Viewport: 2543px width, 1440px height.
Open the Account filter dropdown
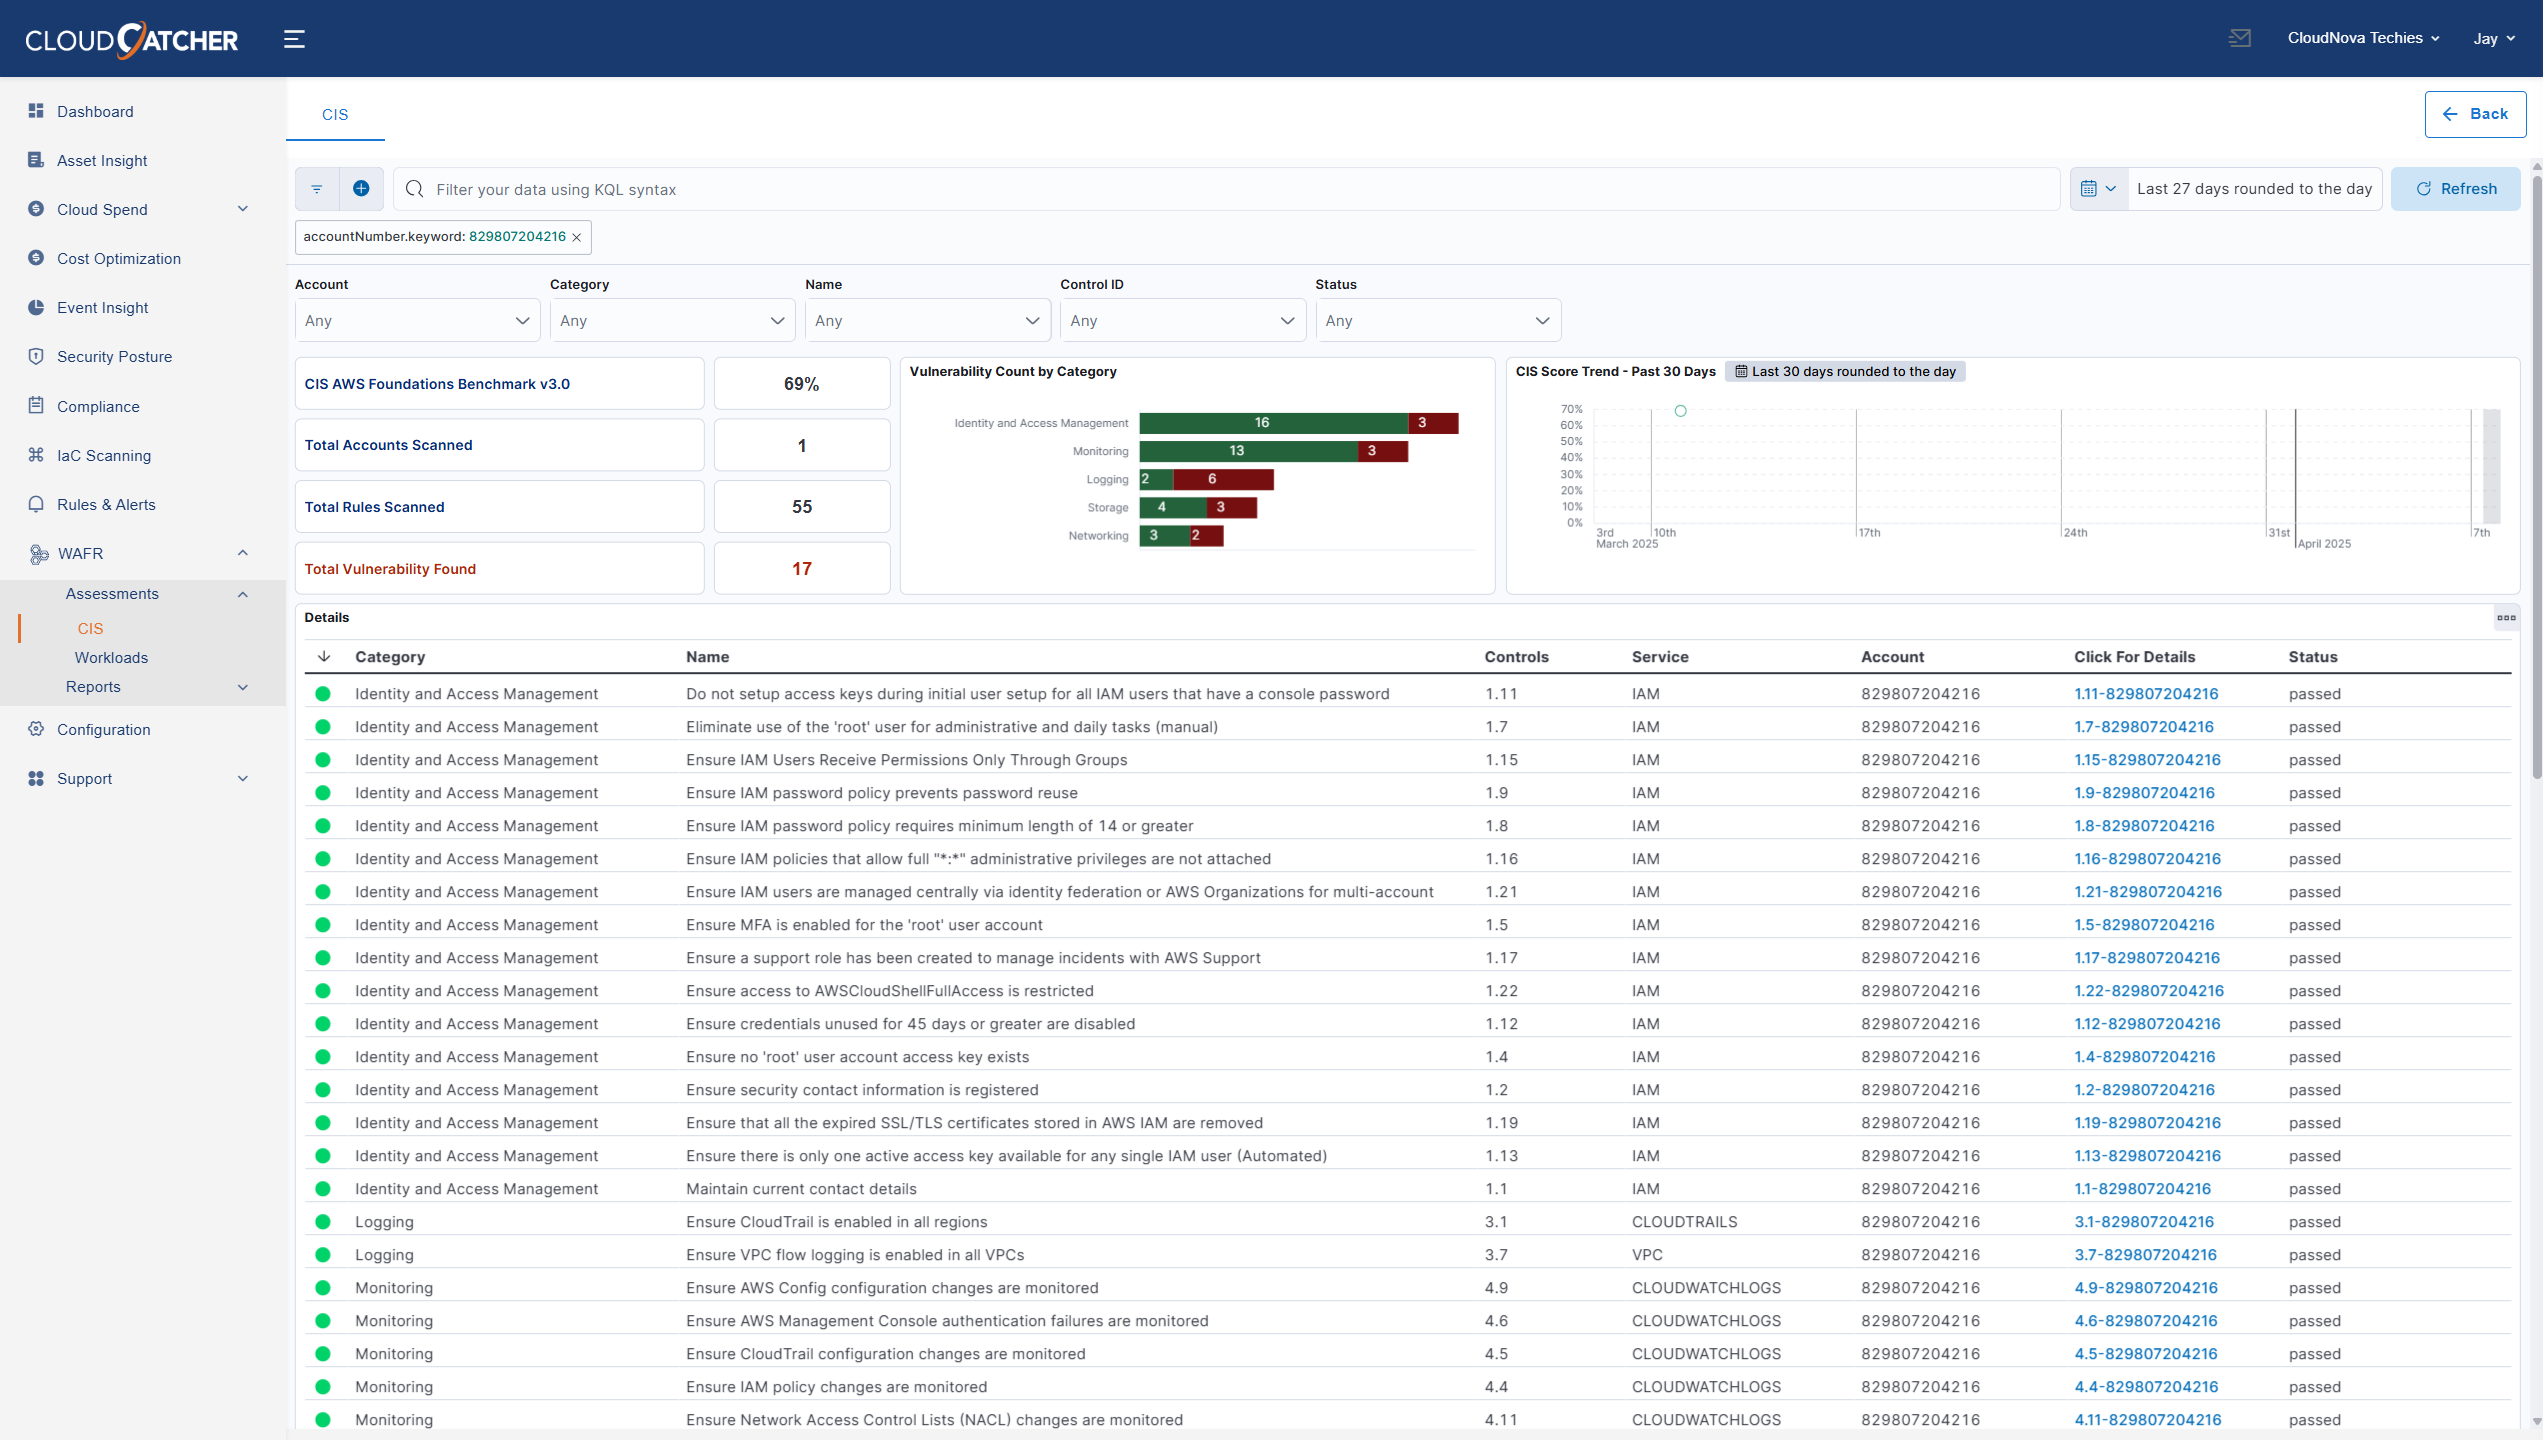point(417,321)
